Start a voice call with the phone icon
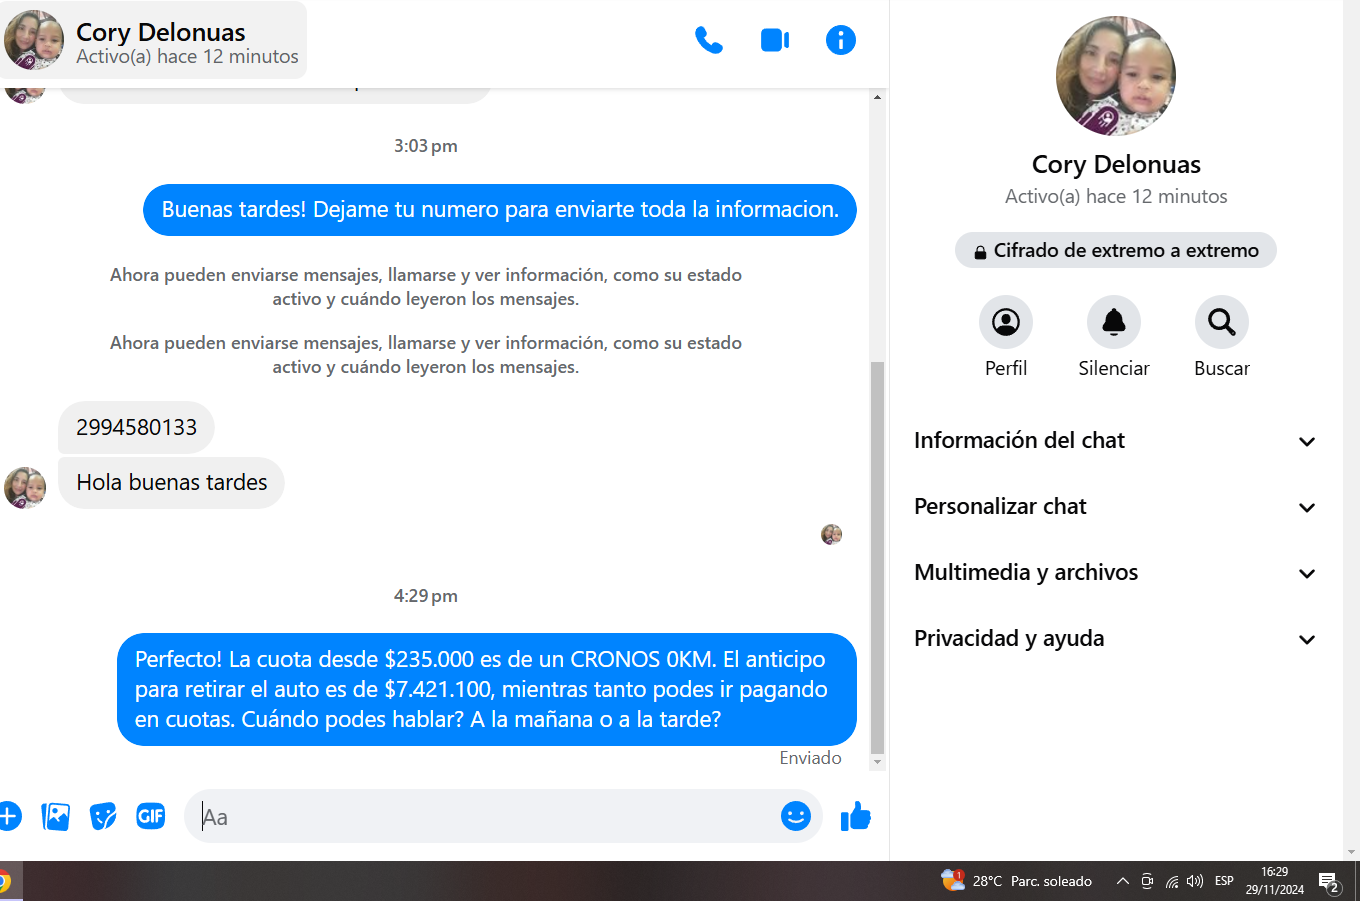This screenshot has height=901, width=1360. (x=708, y=40)
